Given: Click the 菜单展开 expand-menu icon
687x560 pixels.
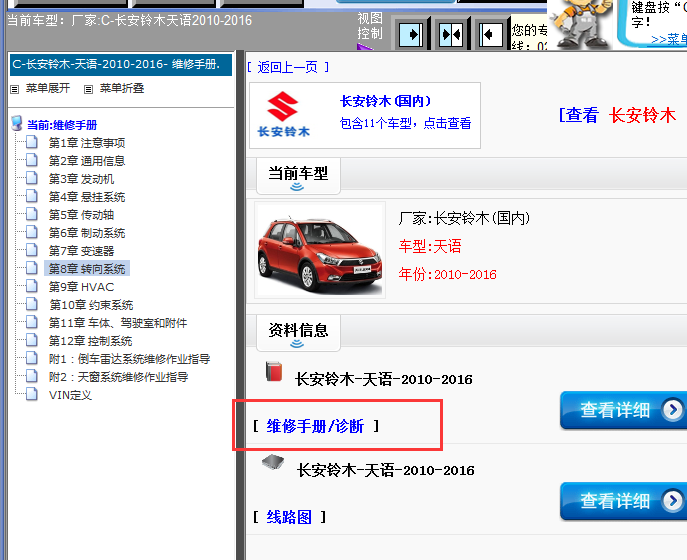Looking at the screenshot, I should (14, 89).
